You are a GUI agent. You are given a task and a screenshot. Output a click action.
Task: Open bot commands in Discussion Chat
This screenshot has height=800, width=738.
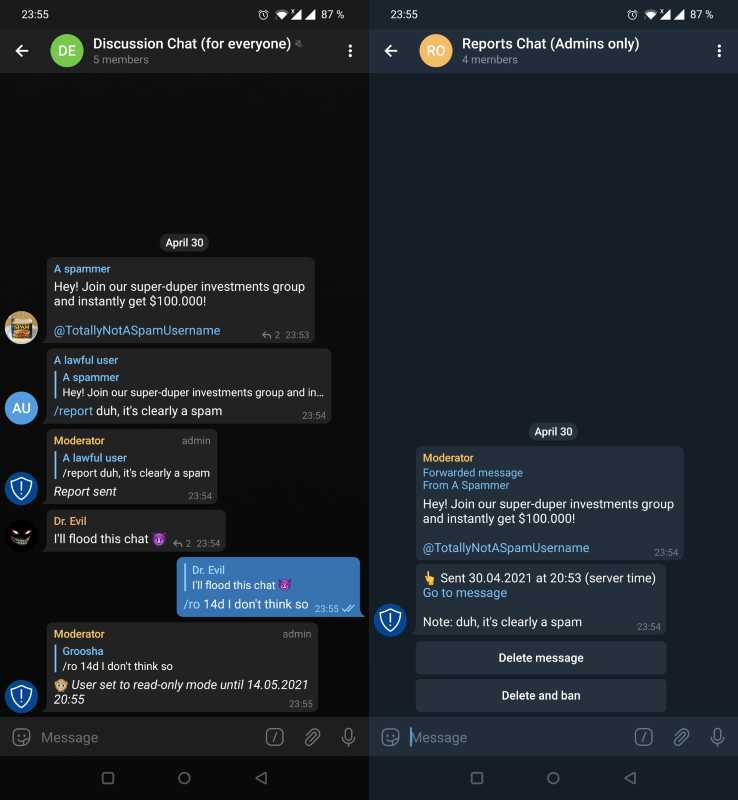(x=275, y=737)
